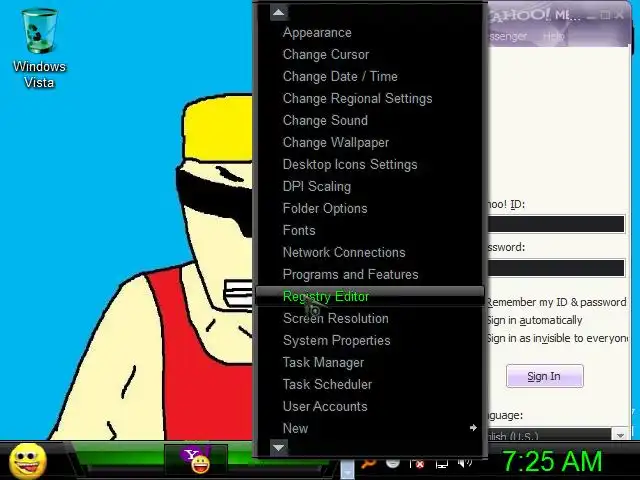640x480 pixels.
Task: Open Change Date / Time
Action: click(x=340, y=76)
